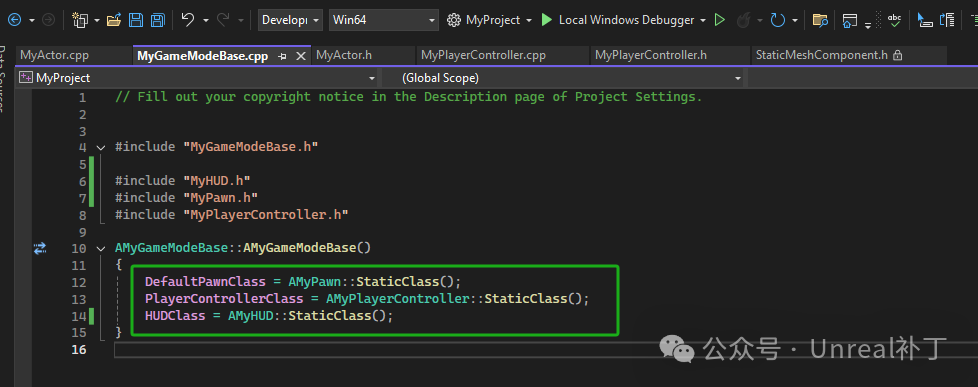Click PlayerControllerClass on line 13
Viewport: 978px width, 387px height.
[x=224, y=298]
